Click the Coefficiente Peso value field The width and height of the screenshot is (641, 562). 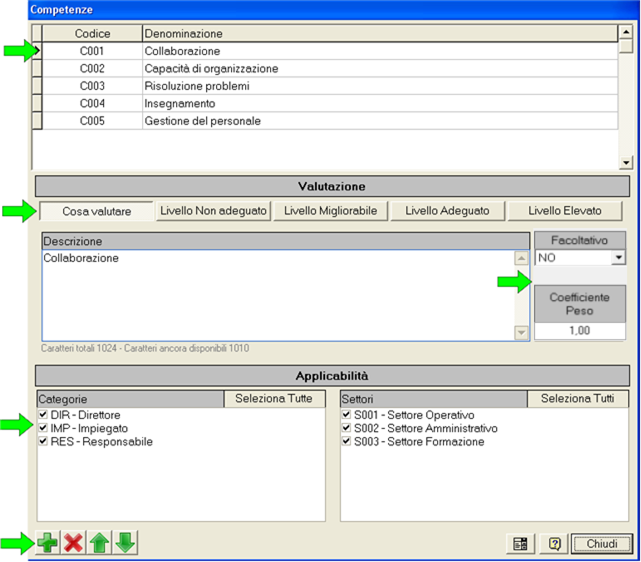[580, 331]
